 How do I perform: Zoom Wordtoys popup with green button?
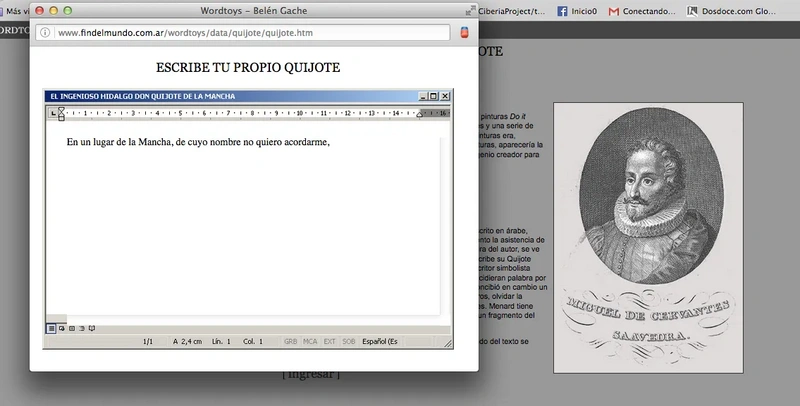(67, 10)
